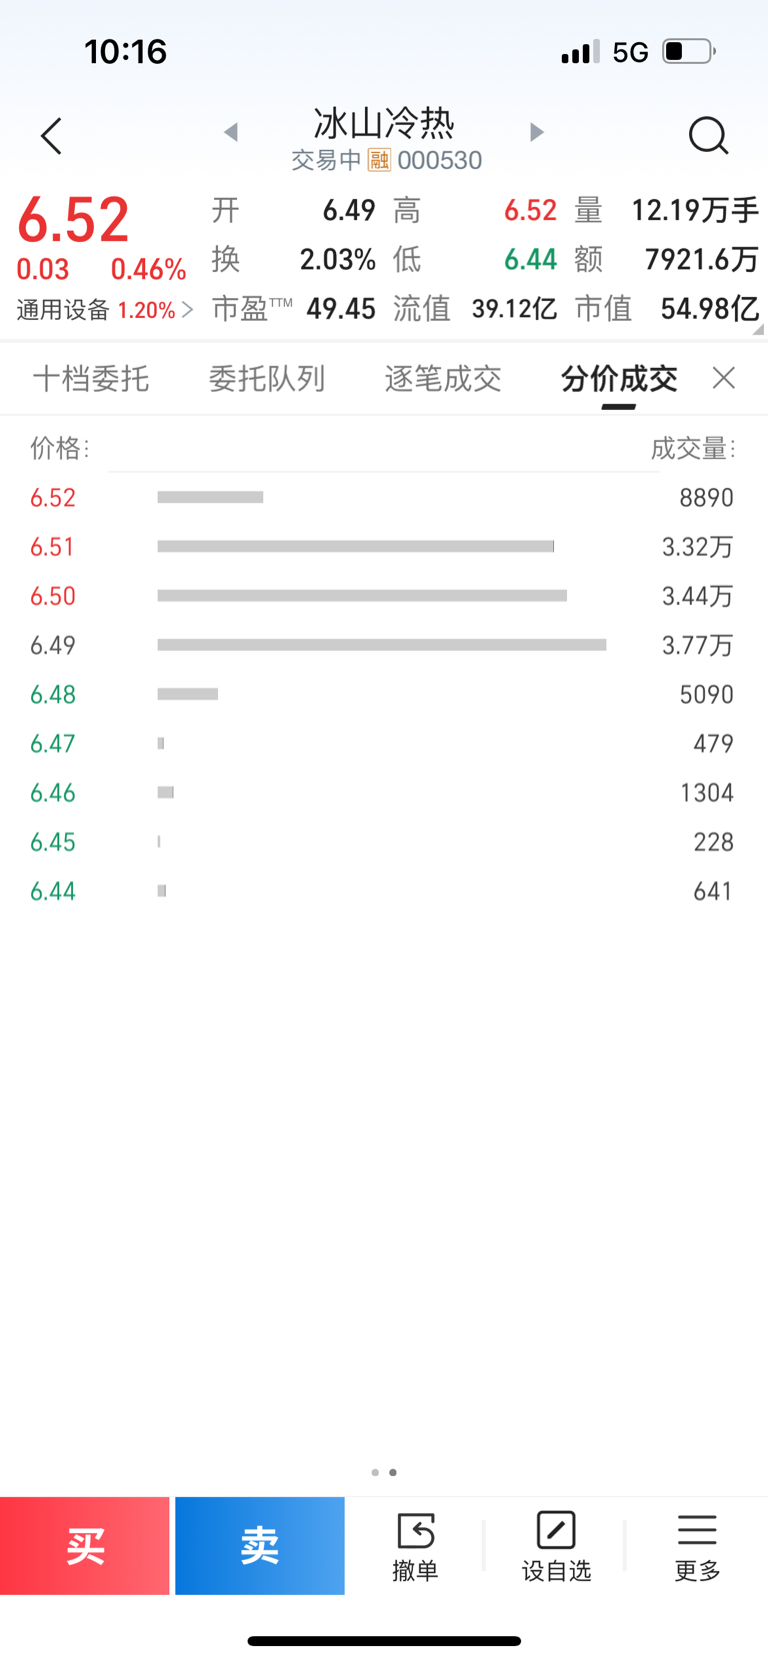This screenshot has height=1663, width=768.
Task: Open the search magnifier icon
Action: coord(708,136)
